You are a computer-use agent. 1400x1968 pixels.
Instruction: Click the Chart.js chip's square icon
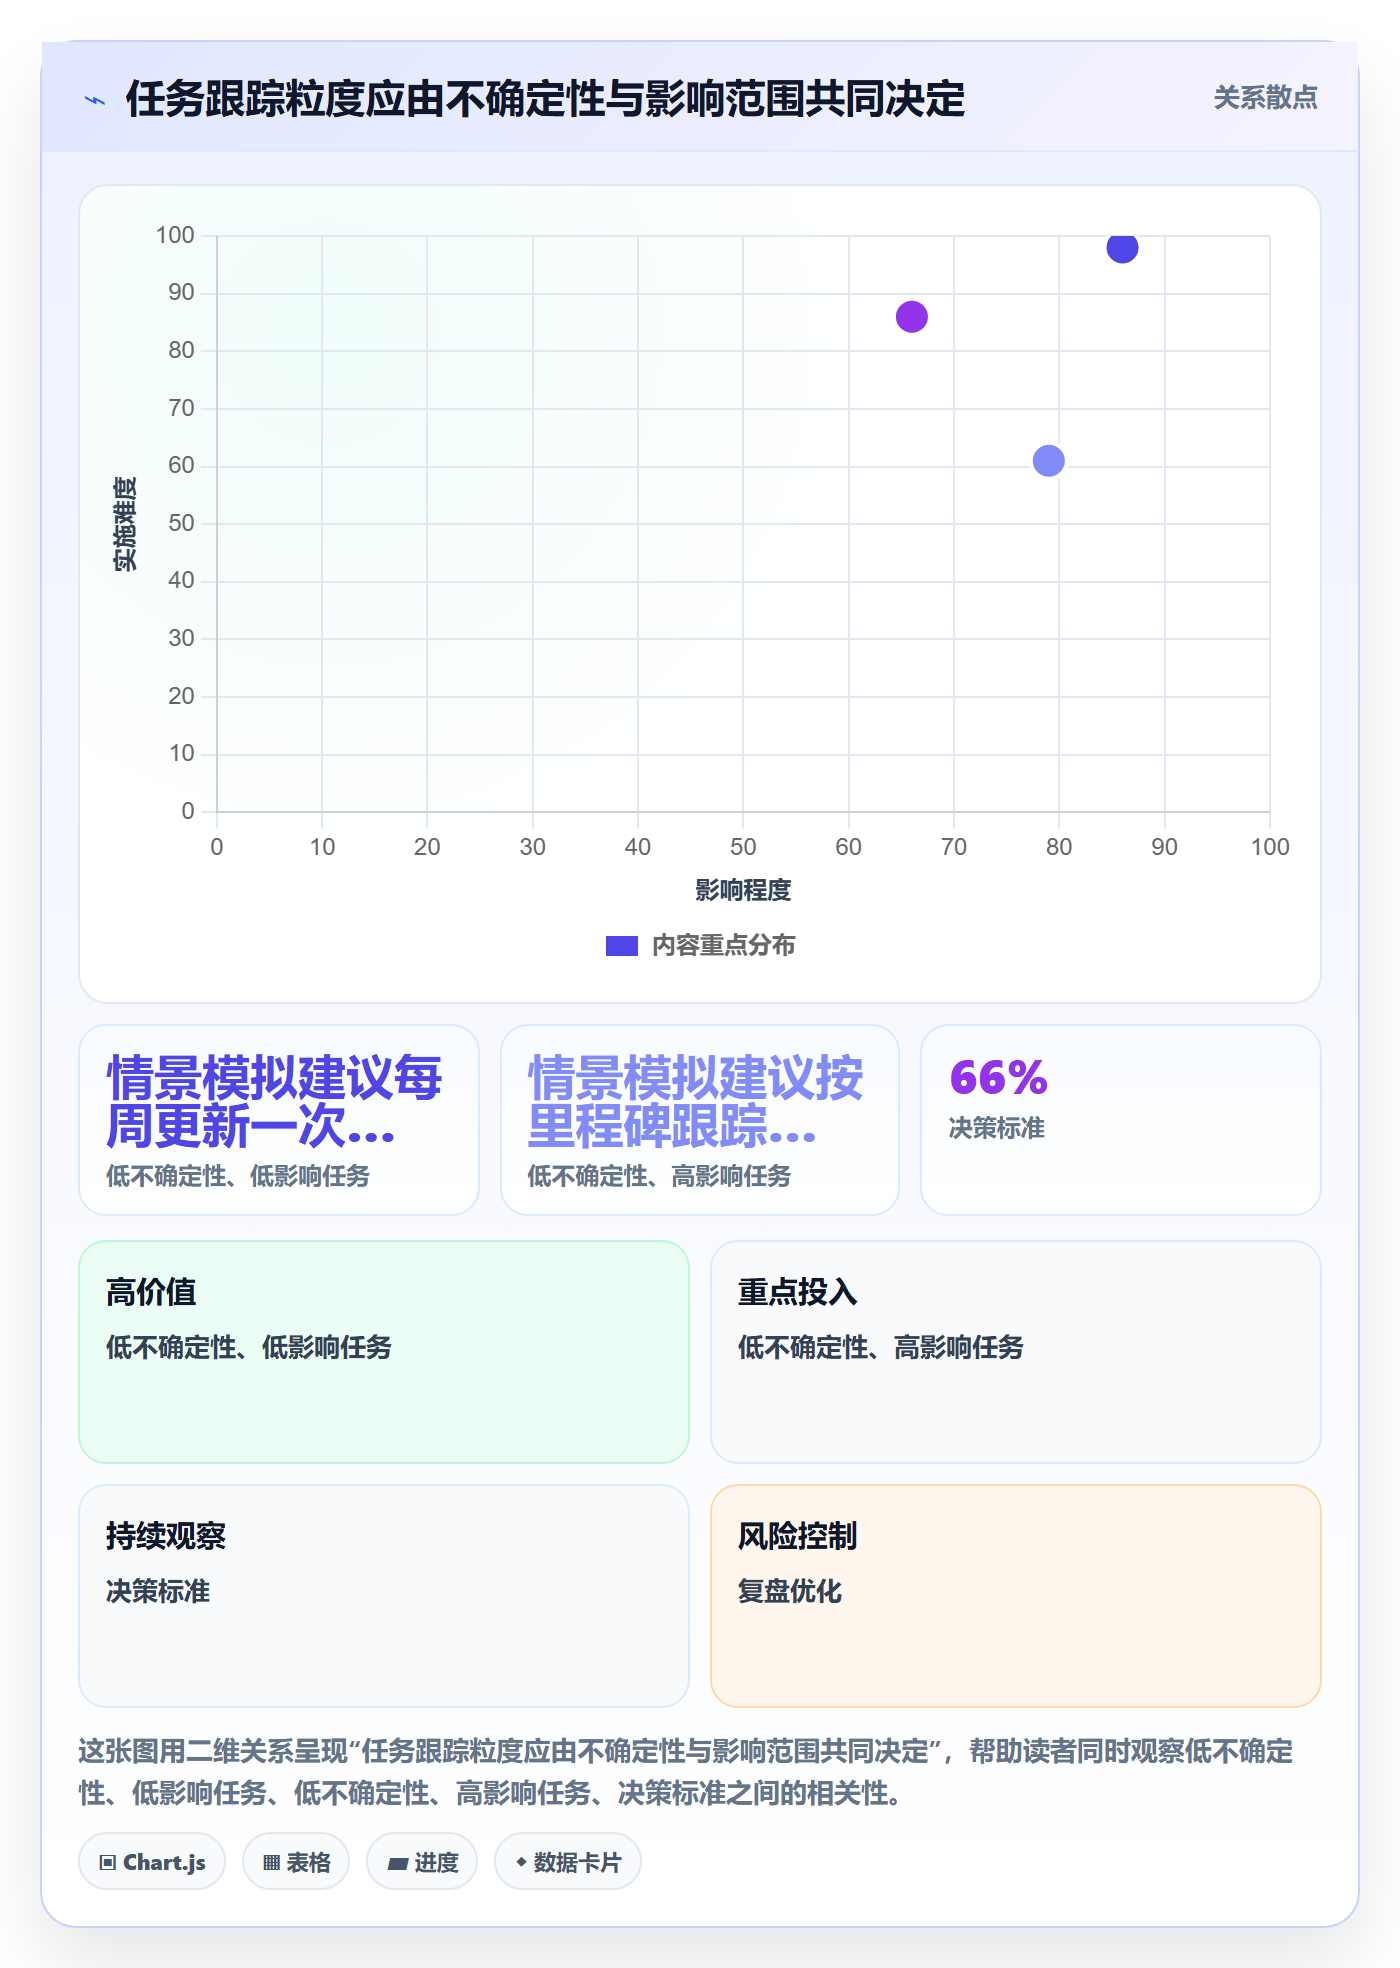108,1863
